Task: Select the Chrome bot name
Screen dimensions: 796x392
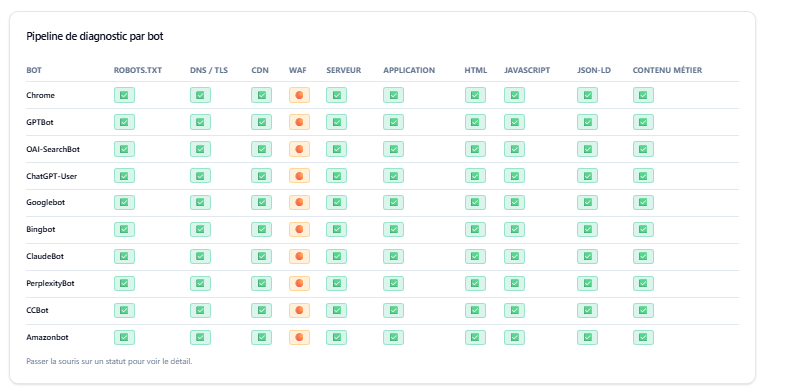Action: click(41, 95)
